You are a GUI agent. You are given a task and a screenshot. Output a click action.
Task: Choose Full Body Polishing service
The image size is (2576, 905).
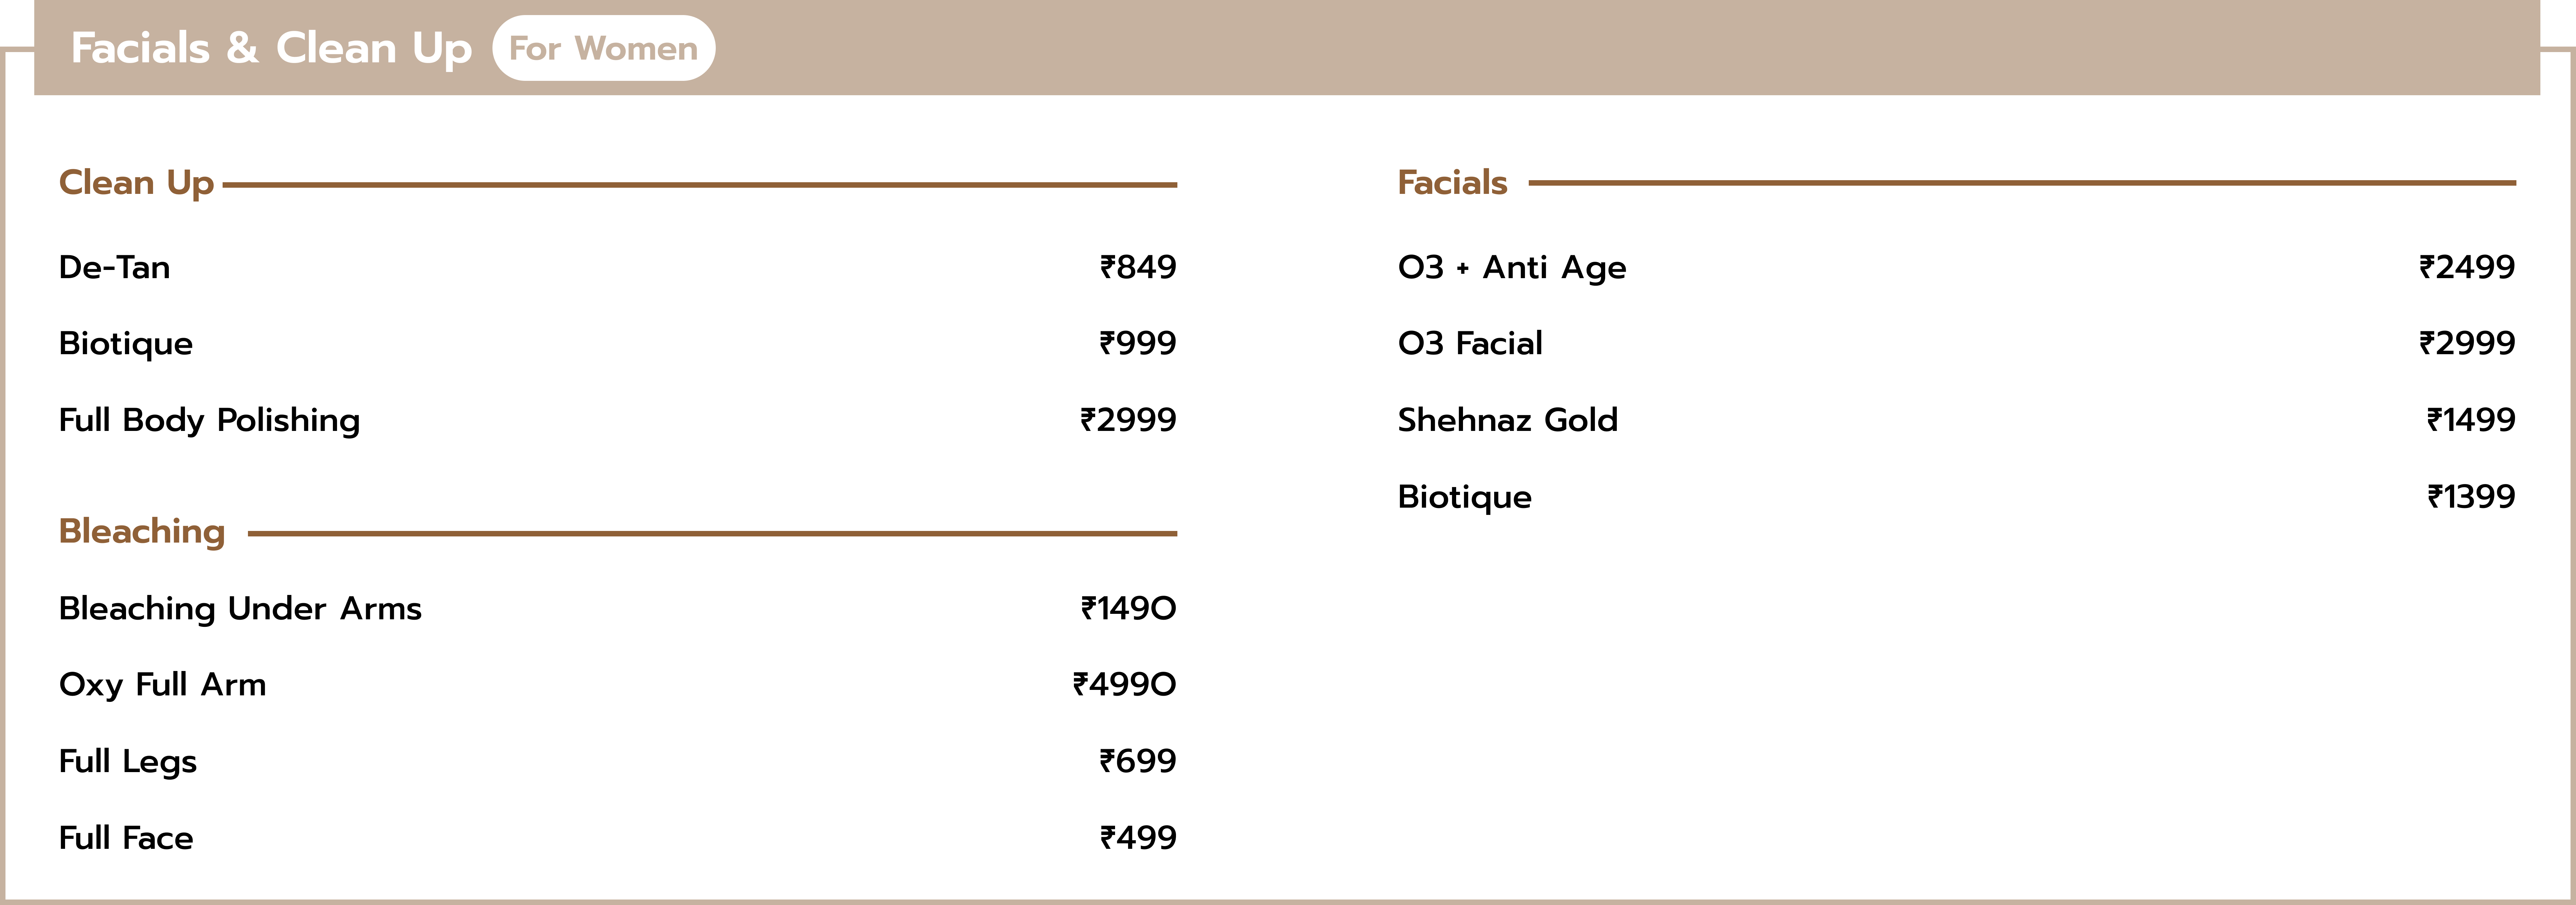click(209, 420)
